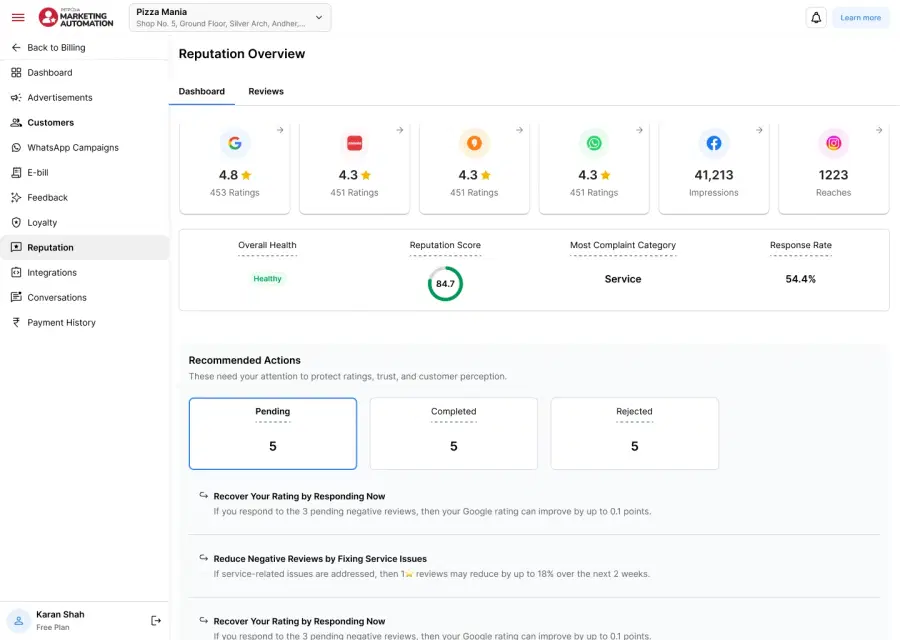Open the arrow on Facebook Impressions card
900x640 pixels.
(759, 130)
